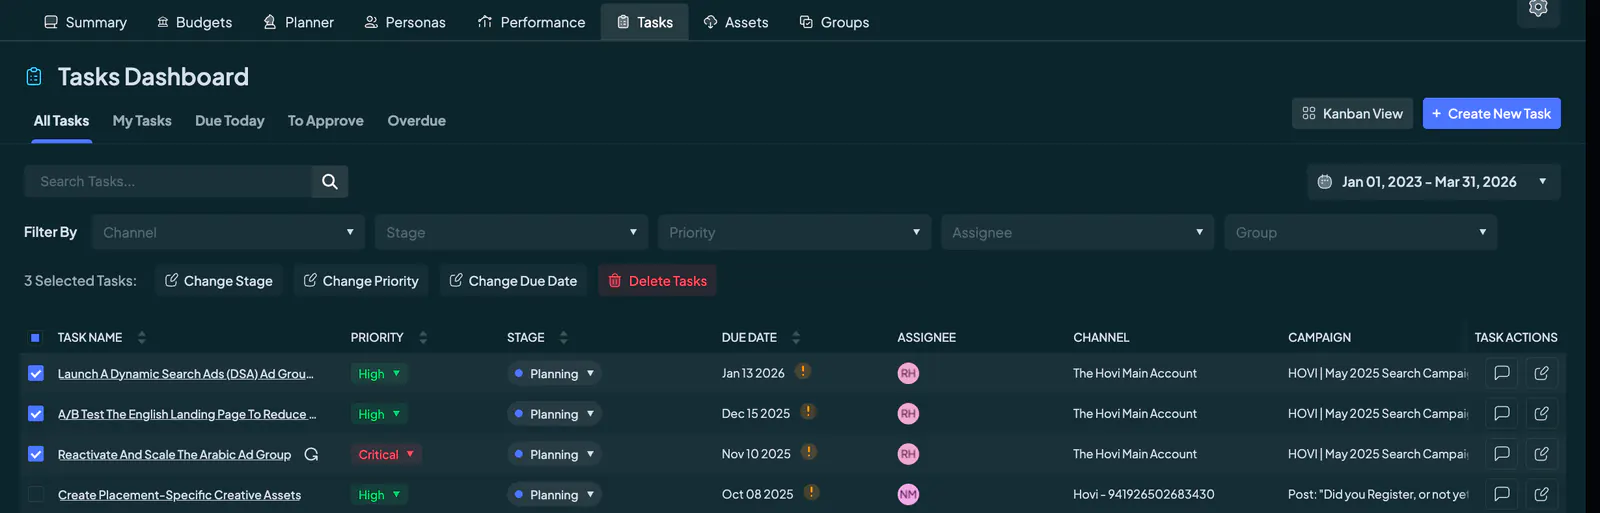The width and height of the screenshot is (1600, 513).
Task: Open the Stage filter dropdown
Action: click(x=512, y=232)
